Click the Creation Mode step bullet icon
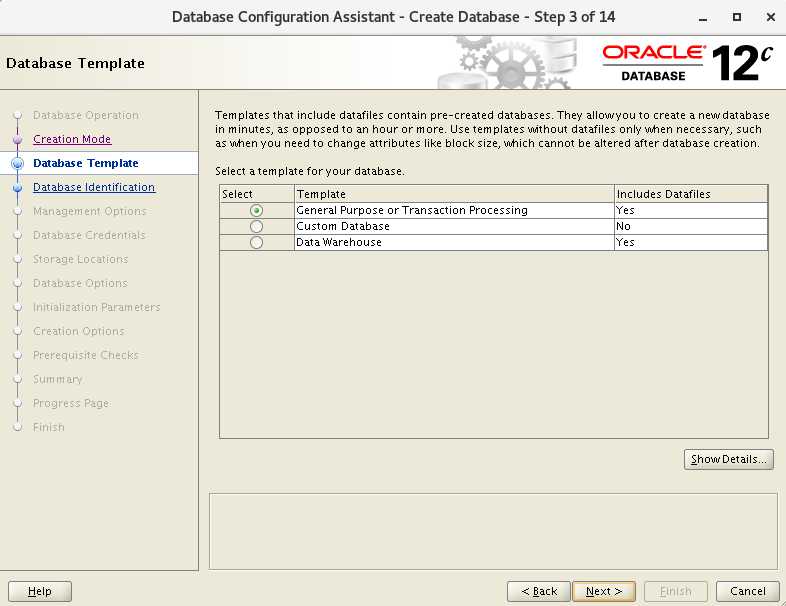786x606 pixels. pos(18,139)
